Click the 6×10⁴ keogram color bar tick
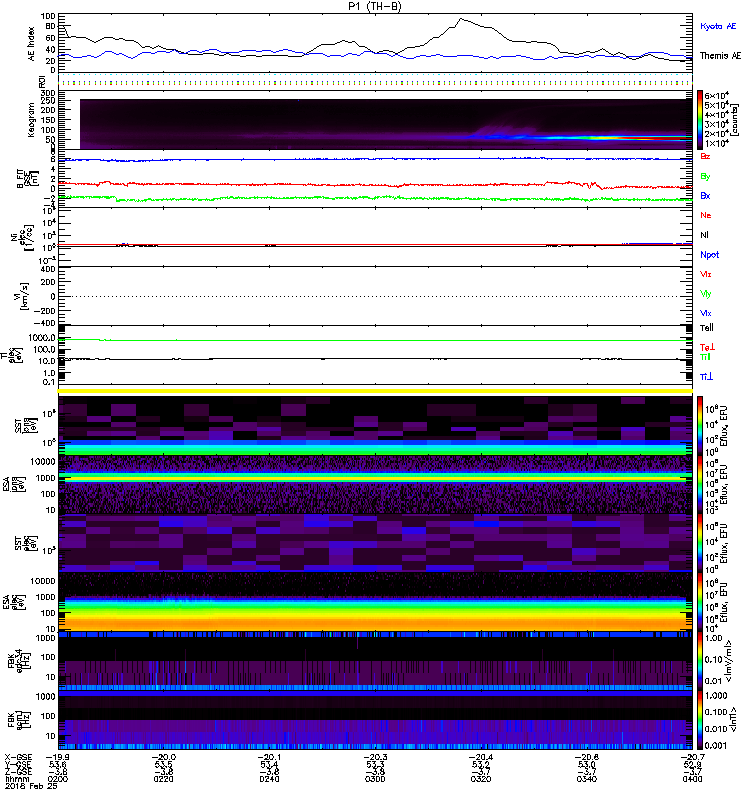The width and height of the screenshot is (750, 800). click(716, 96)
